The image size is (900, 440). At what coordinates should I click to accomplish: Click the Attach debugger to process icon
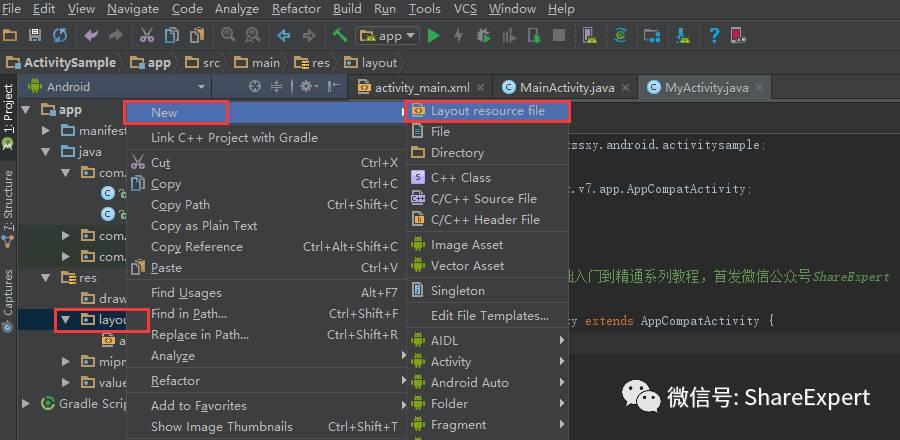(x=534, y=36)
